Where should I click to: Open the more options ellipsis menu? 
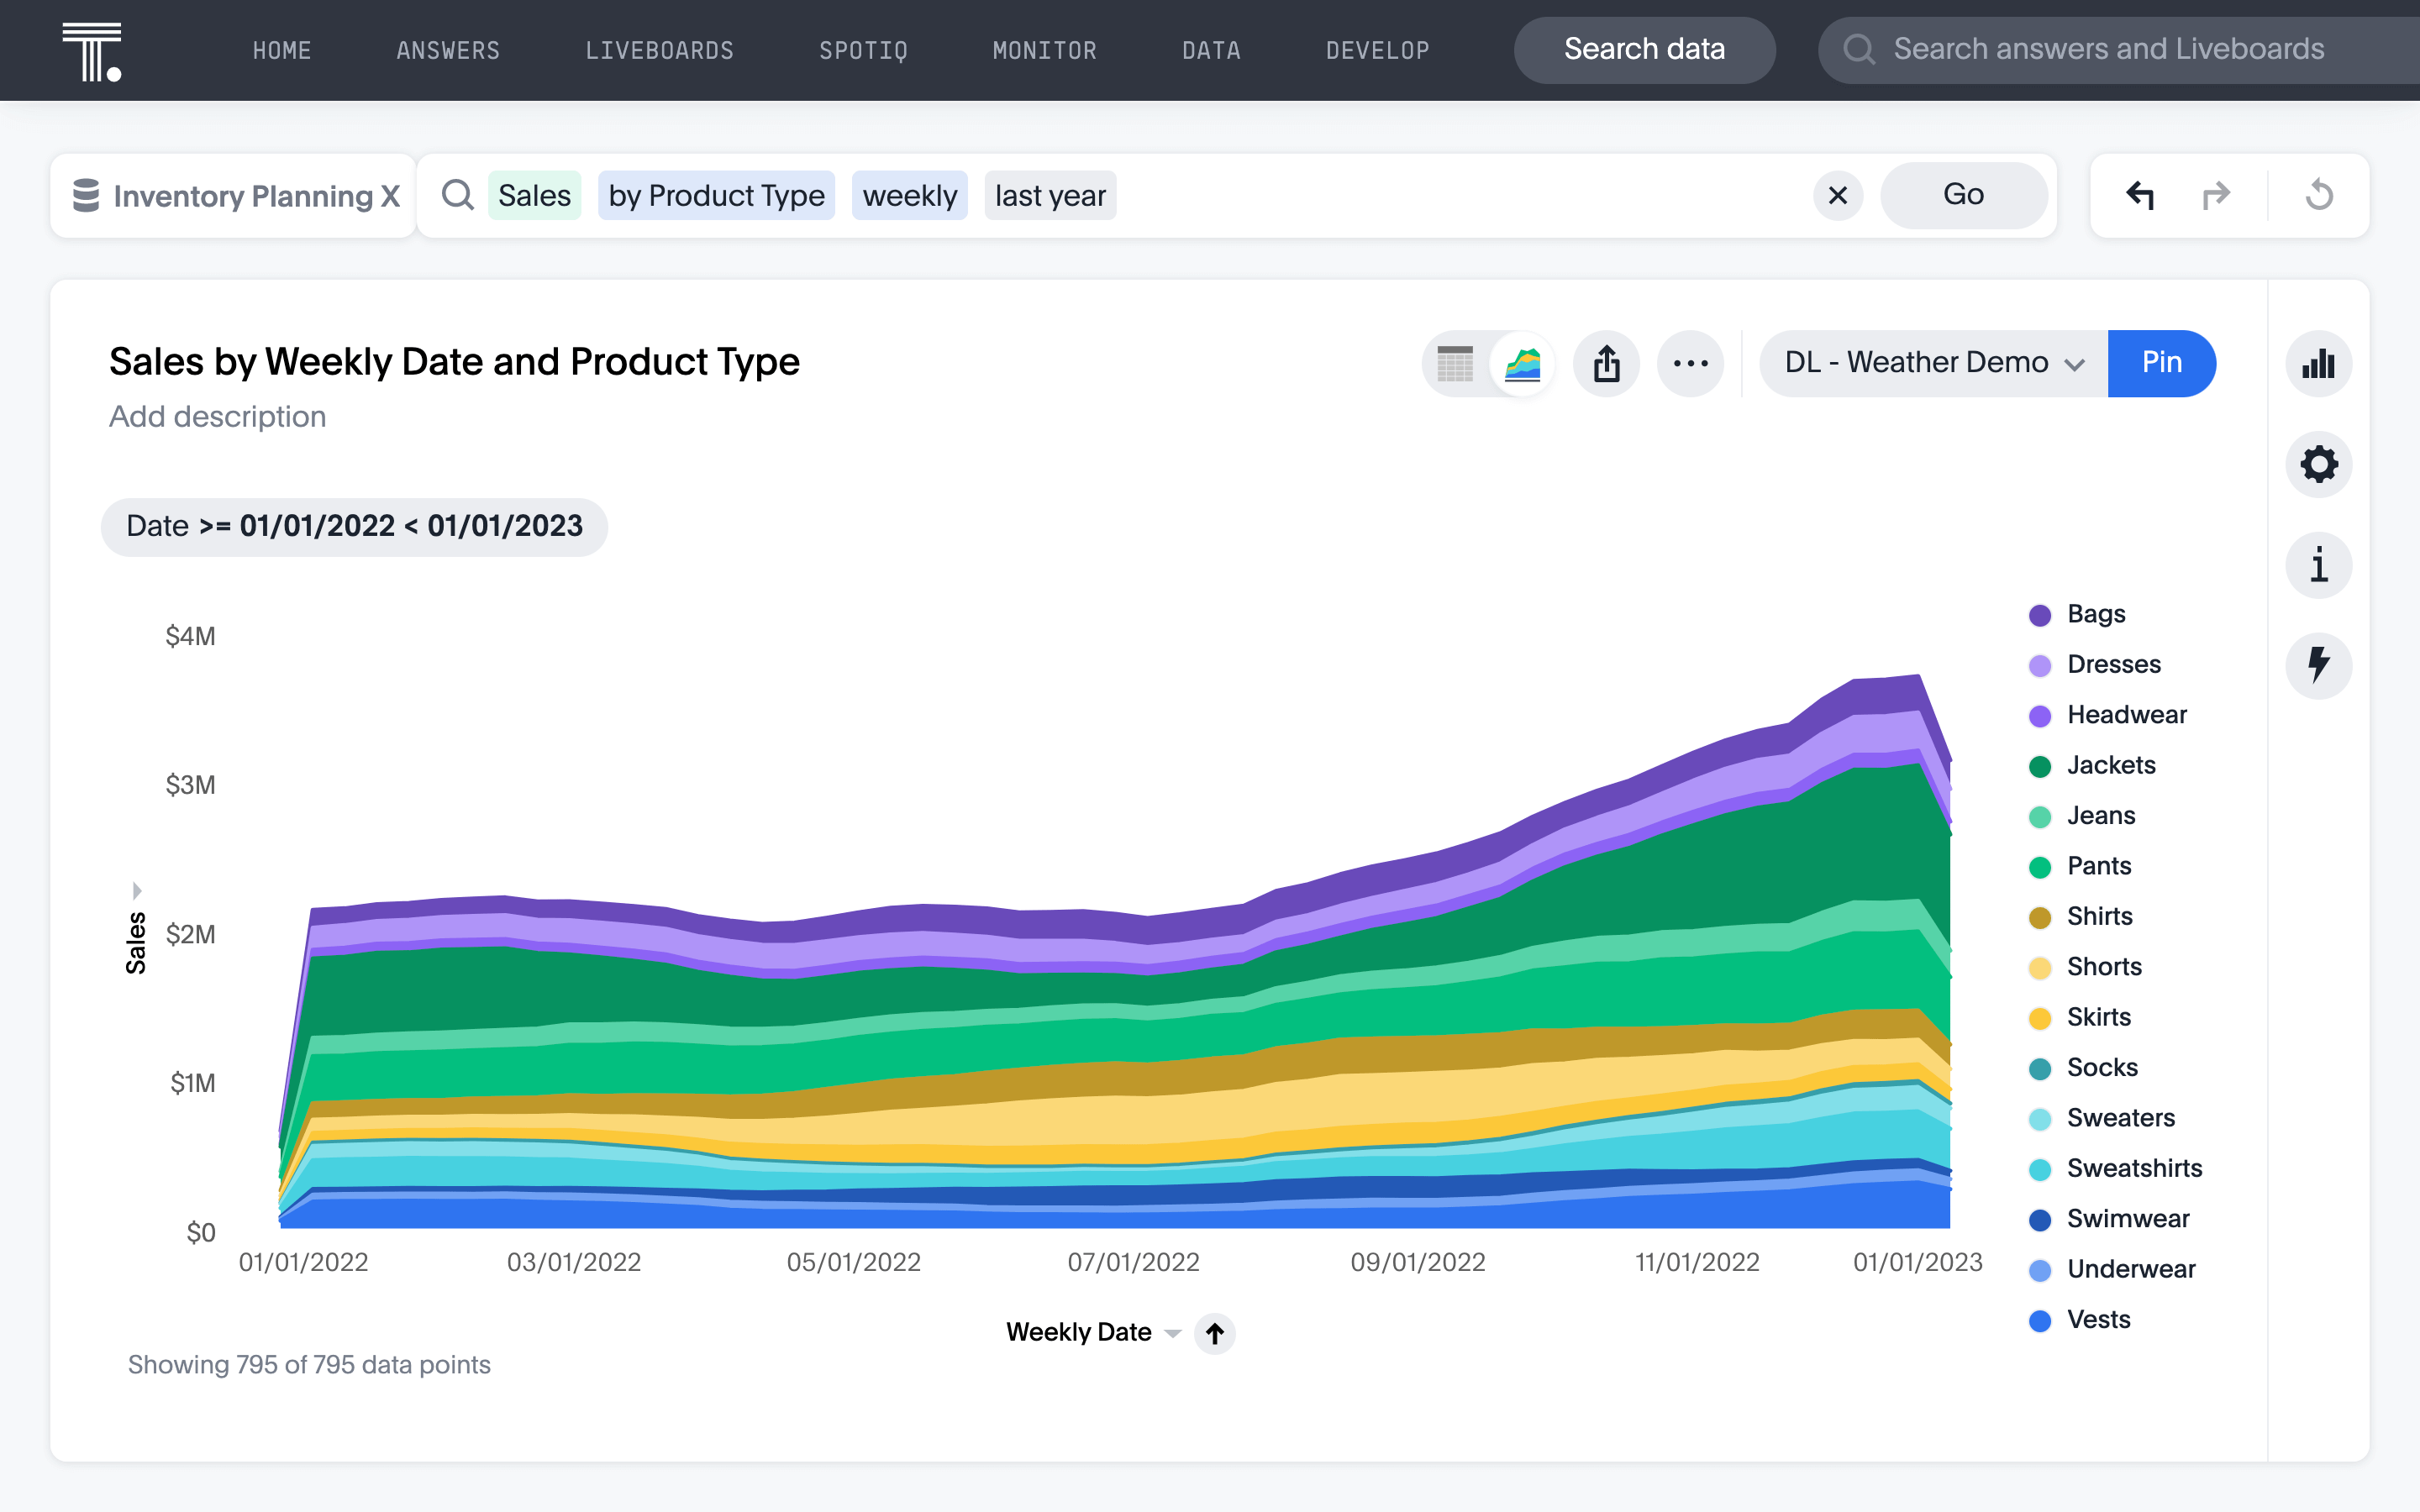[1690, 363]
